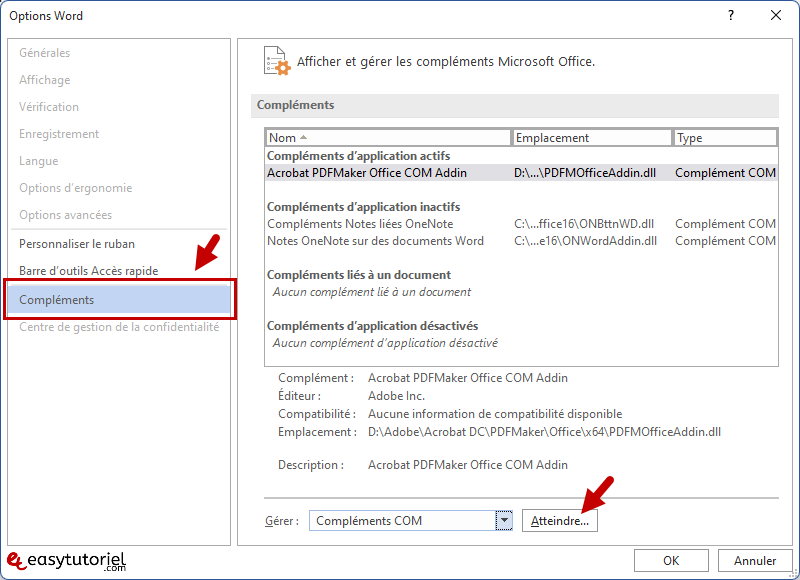The height and width of the screenshot is (580, 800).
Task: Click Compléments d'application désactivés heading
Action: (372, 325)
